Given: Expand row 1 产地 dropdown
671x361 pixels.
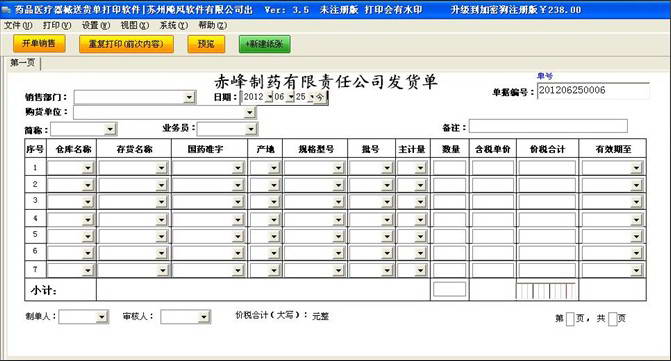Looking at the screenshot, I should (274, 168).
